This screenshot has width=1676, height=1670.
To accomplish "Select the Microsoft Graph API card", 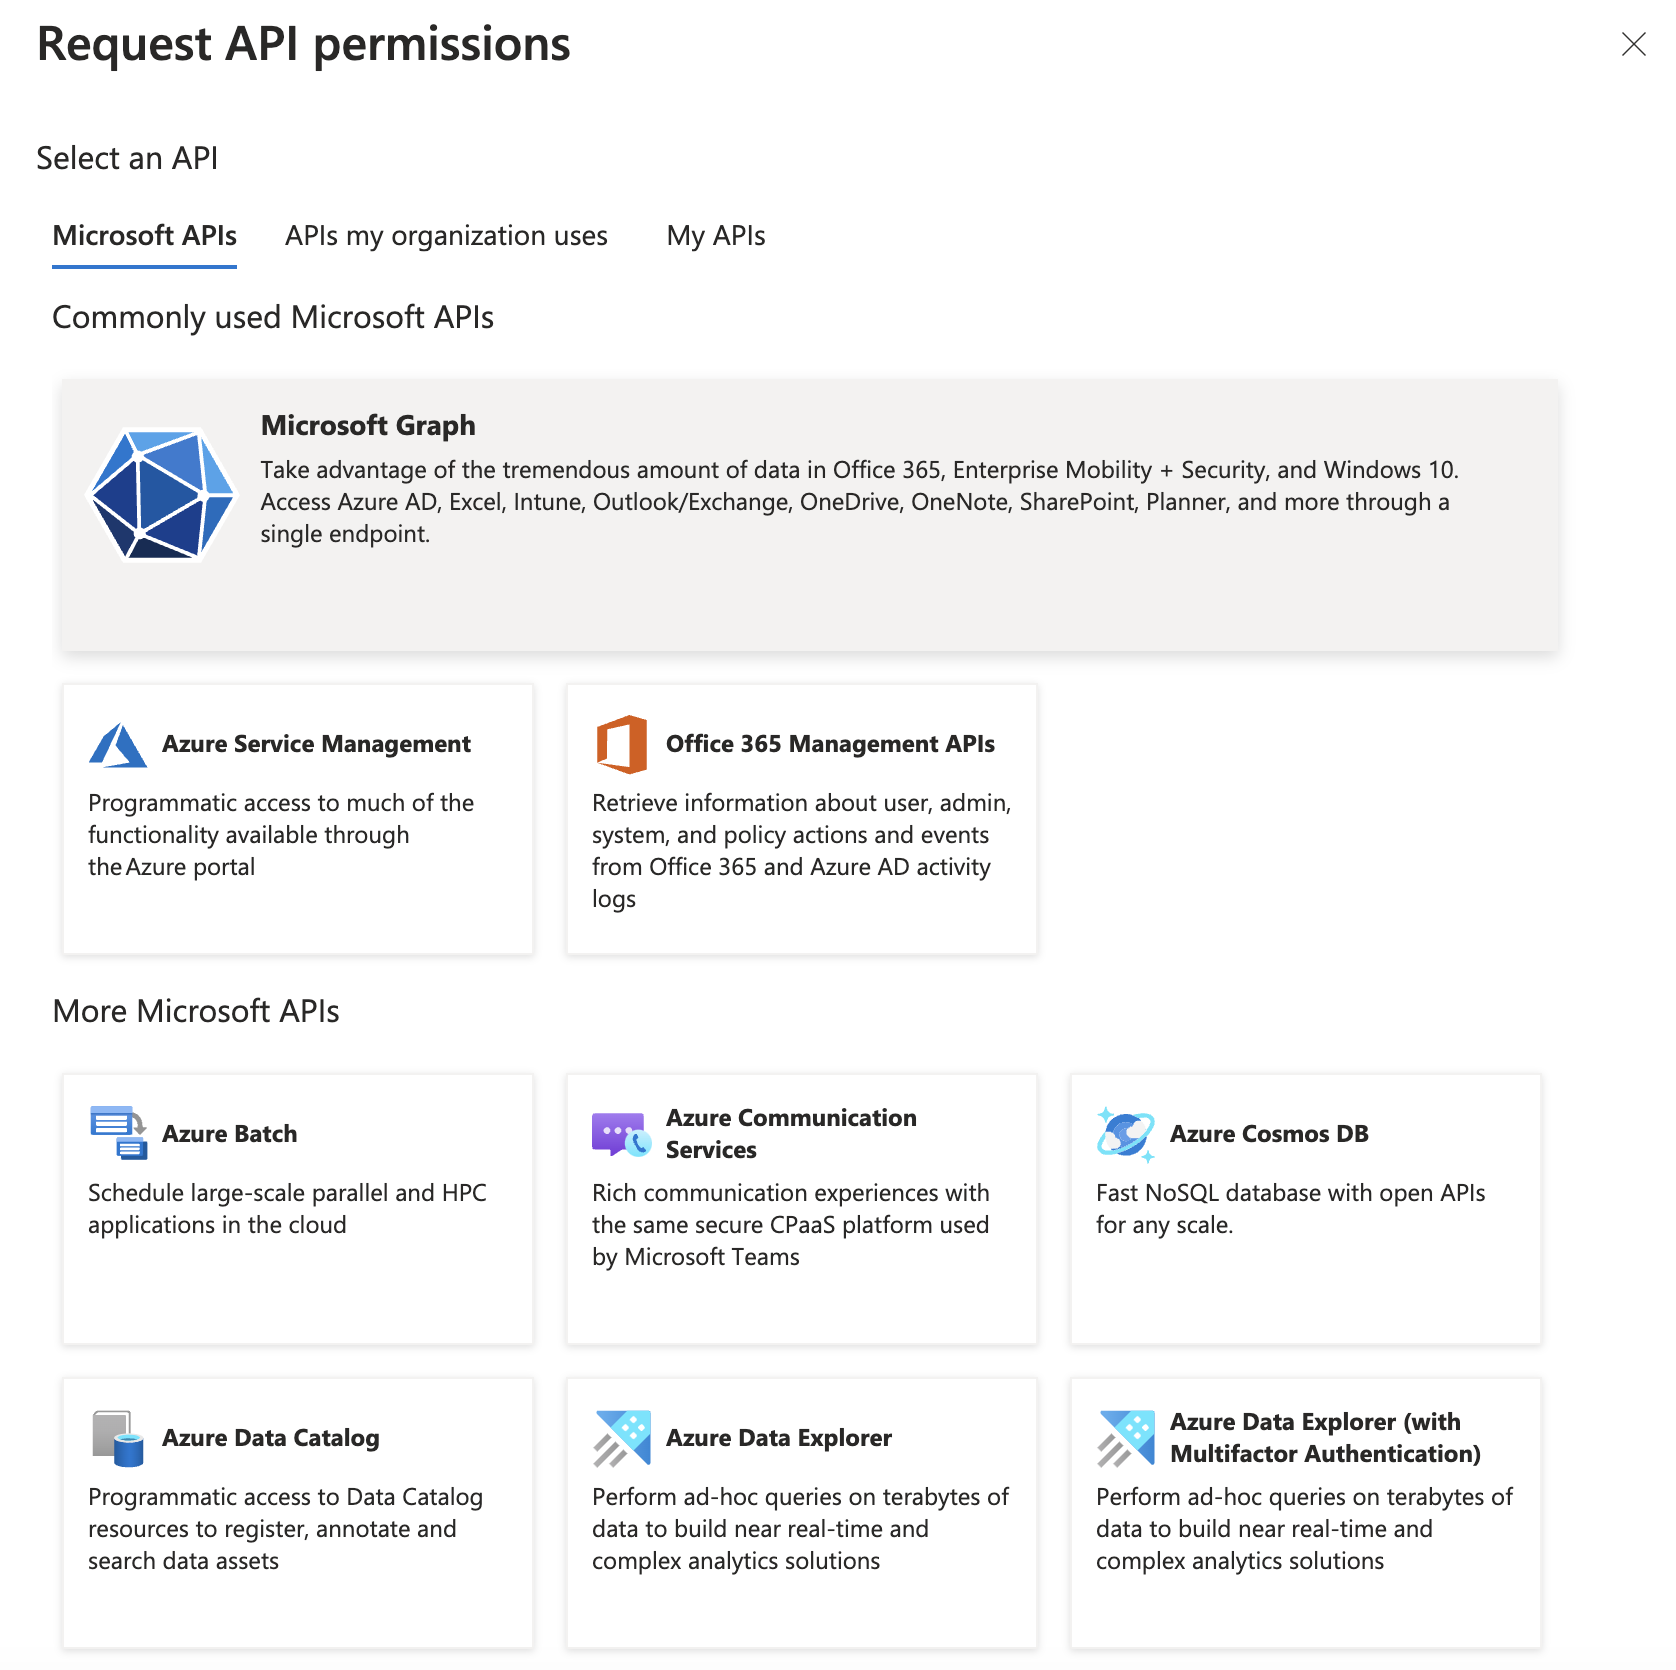I will coord(808,514).
